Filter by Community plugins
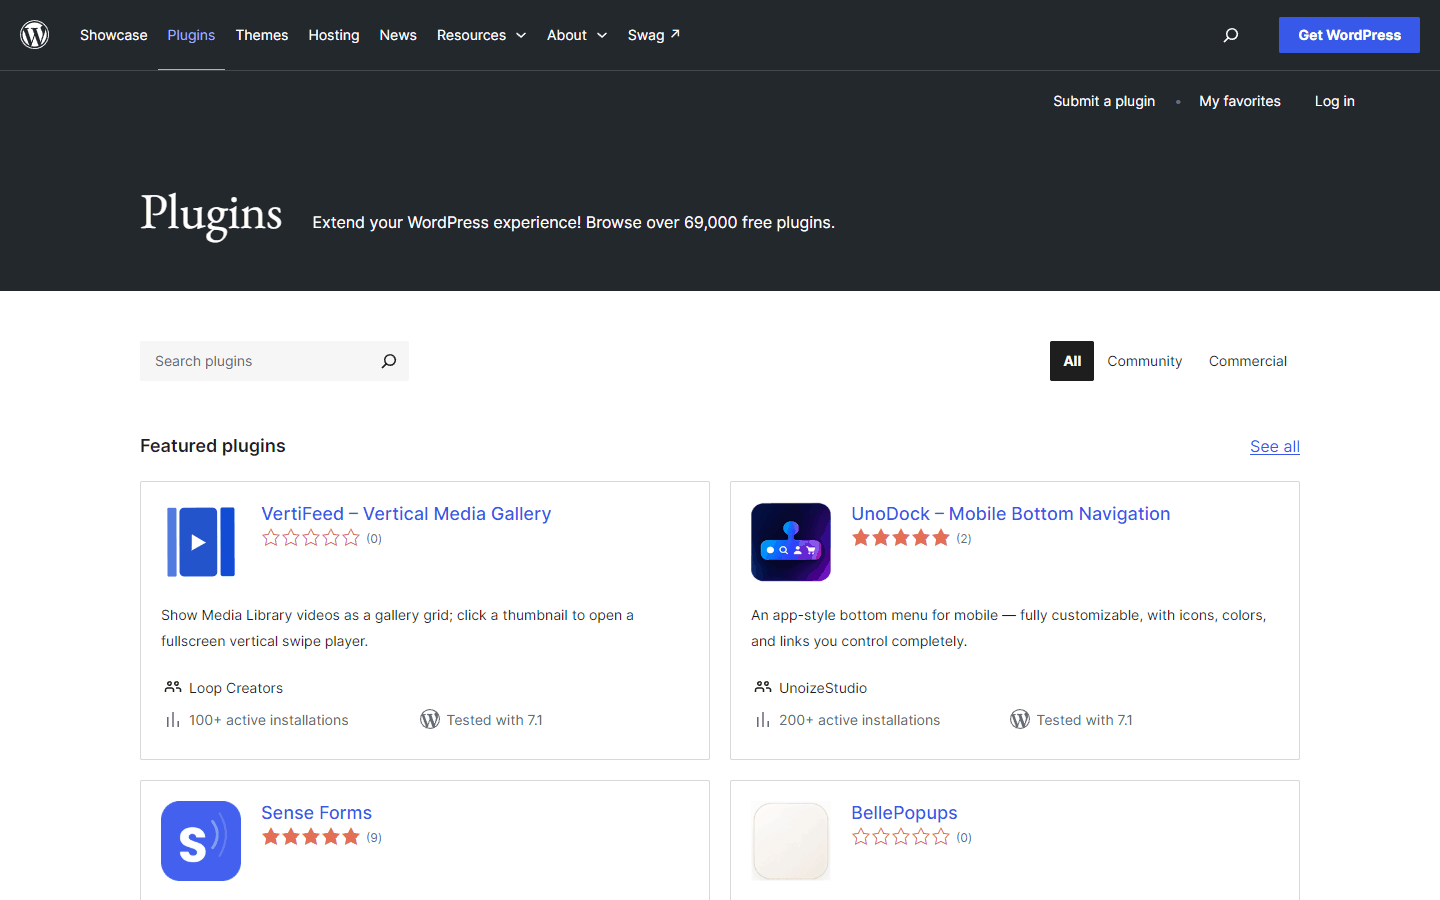Viewport: 1440px width, 900px height. pos(1145,361)
